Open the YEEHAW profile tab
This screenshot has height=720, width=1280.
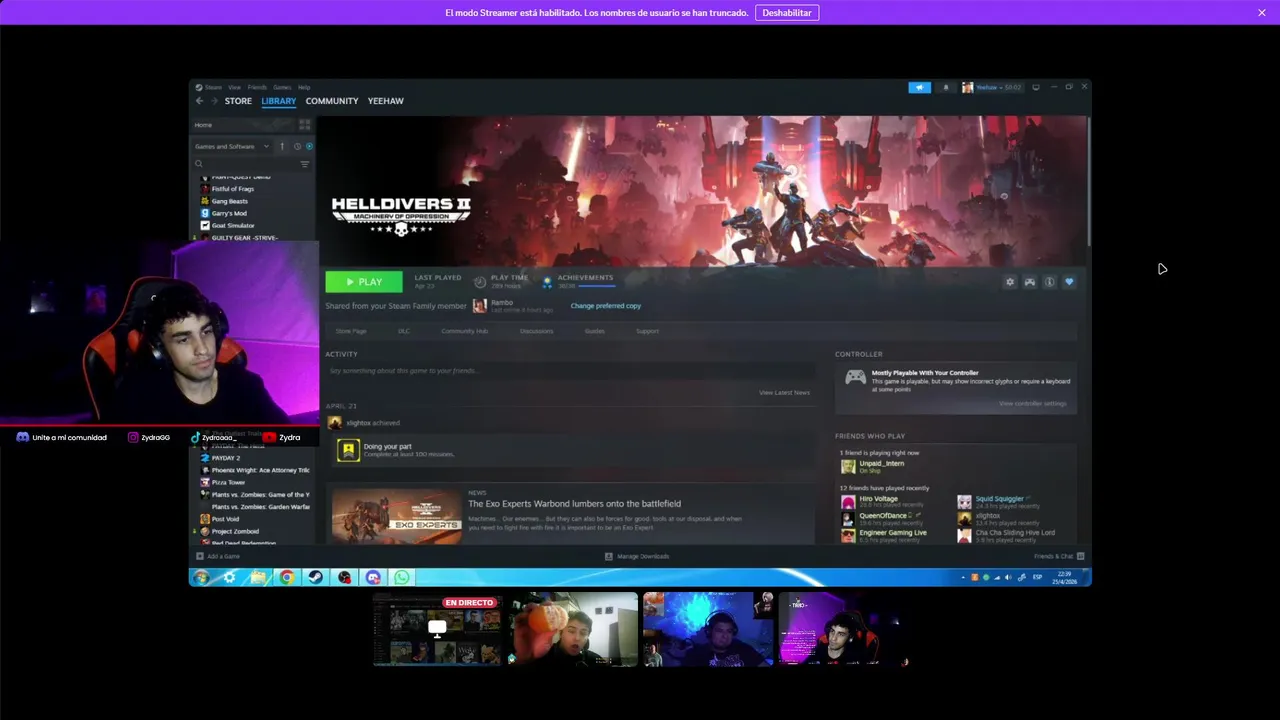pos(385,101)
